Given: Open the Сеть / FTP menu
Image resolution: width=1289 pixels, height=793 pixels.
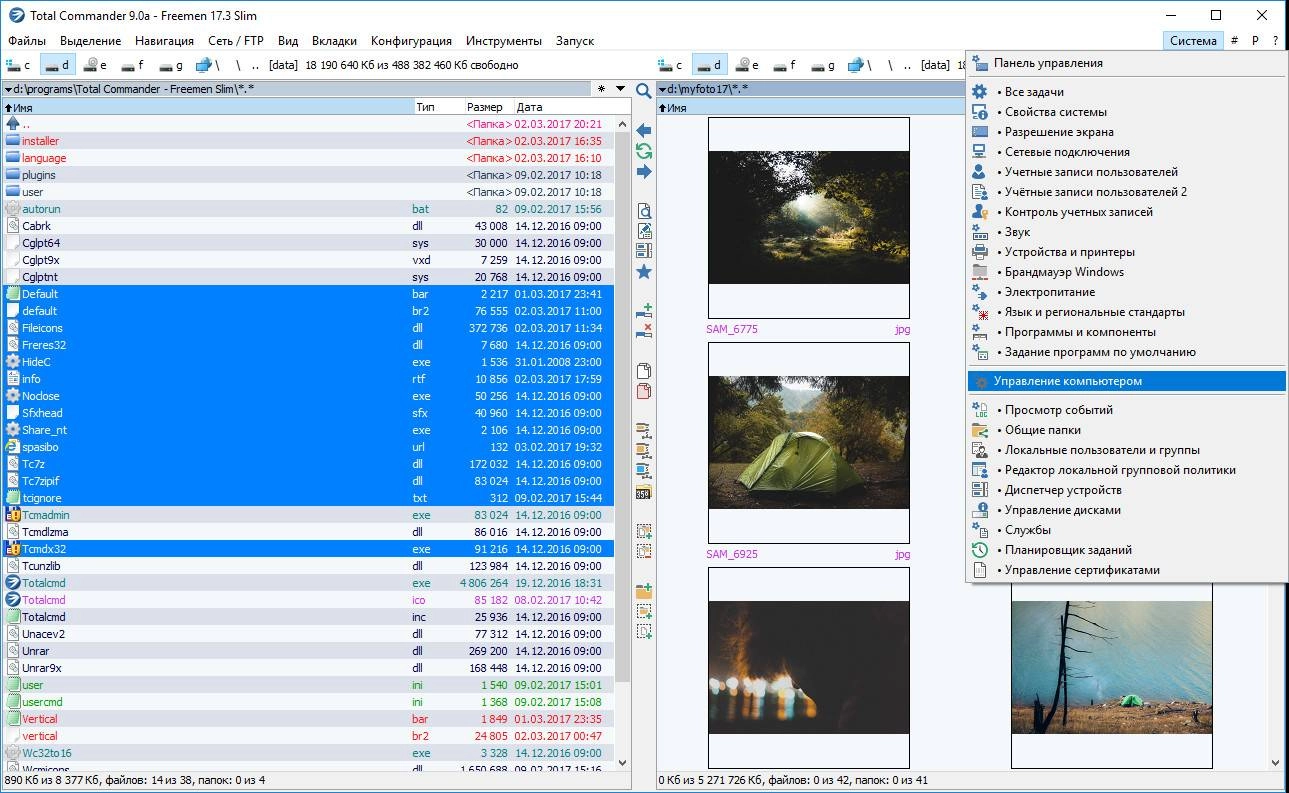Looking at the screenshot, I should 236,41.
